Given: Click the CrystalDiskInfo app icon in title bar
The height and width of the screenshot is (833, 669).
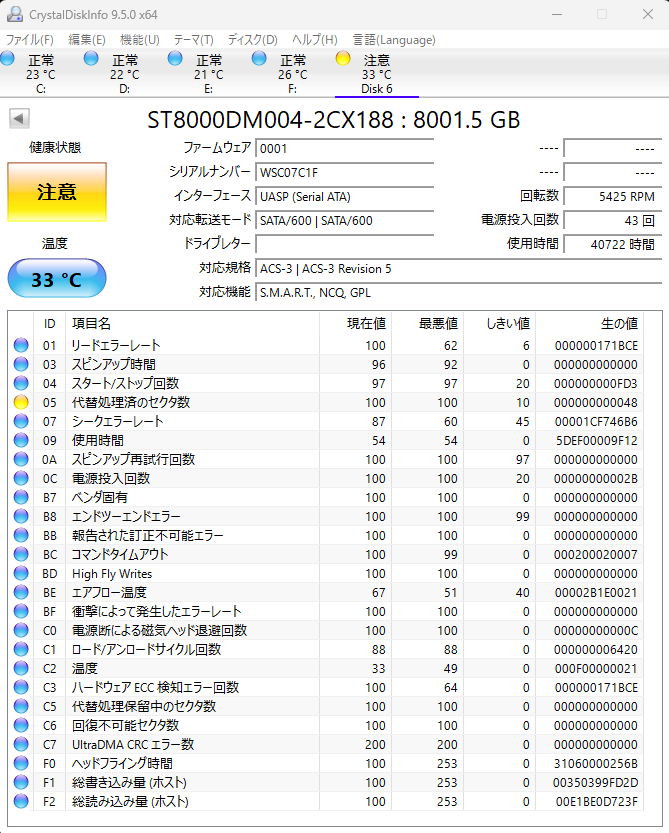Looking at the screenshot, I should [x=14, y=14].
